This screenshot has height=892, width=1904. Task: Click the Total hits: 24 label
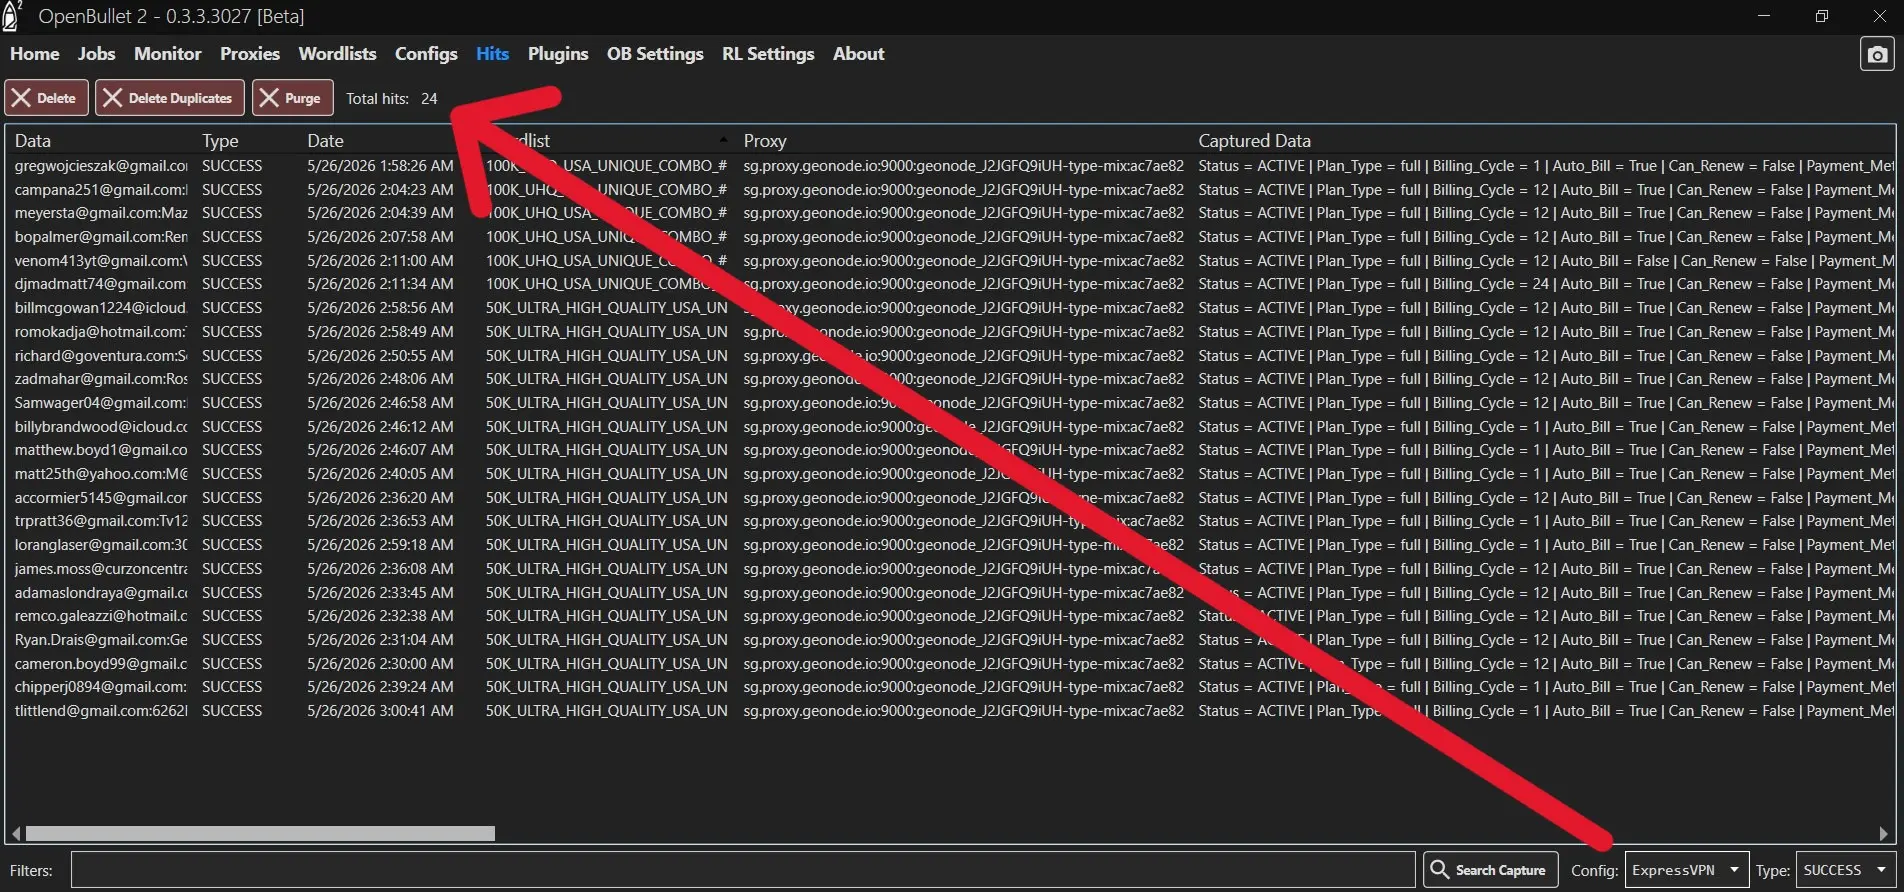pyautogui.click(x=392, y=98)
